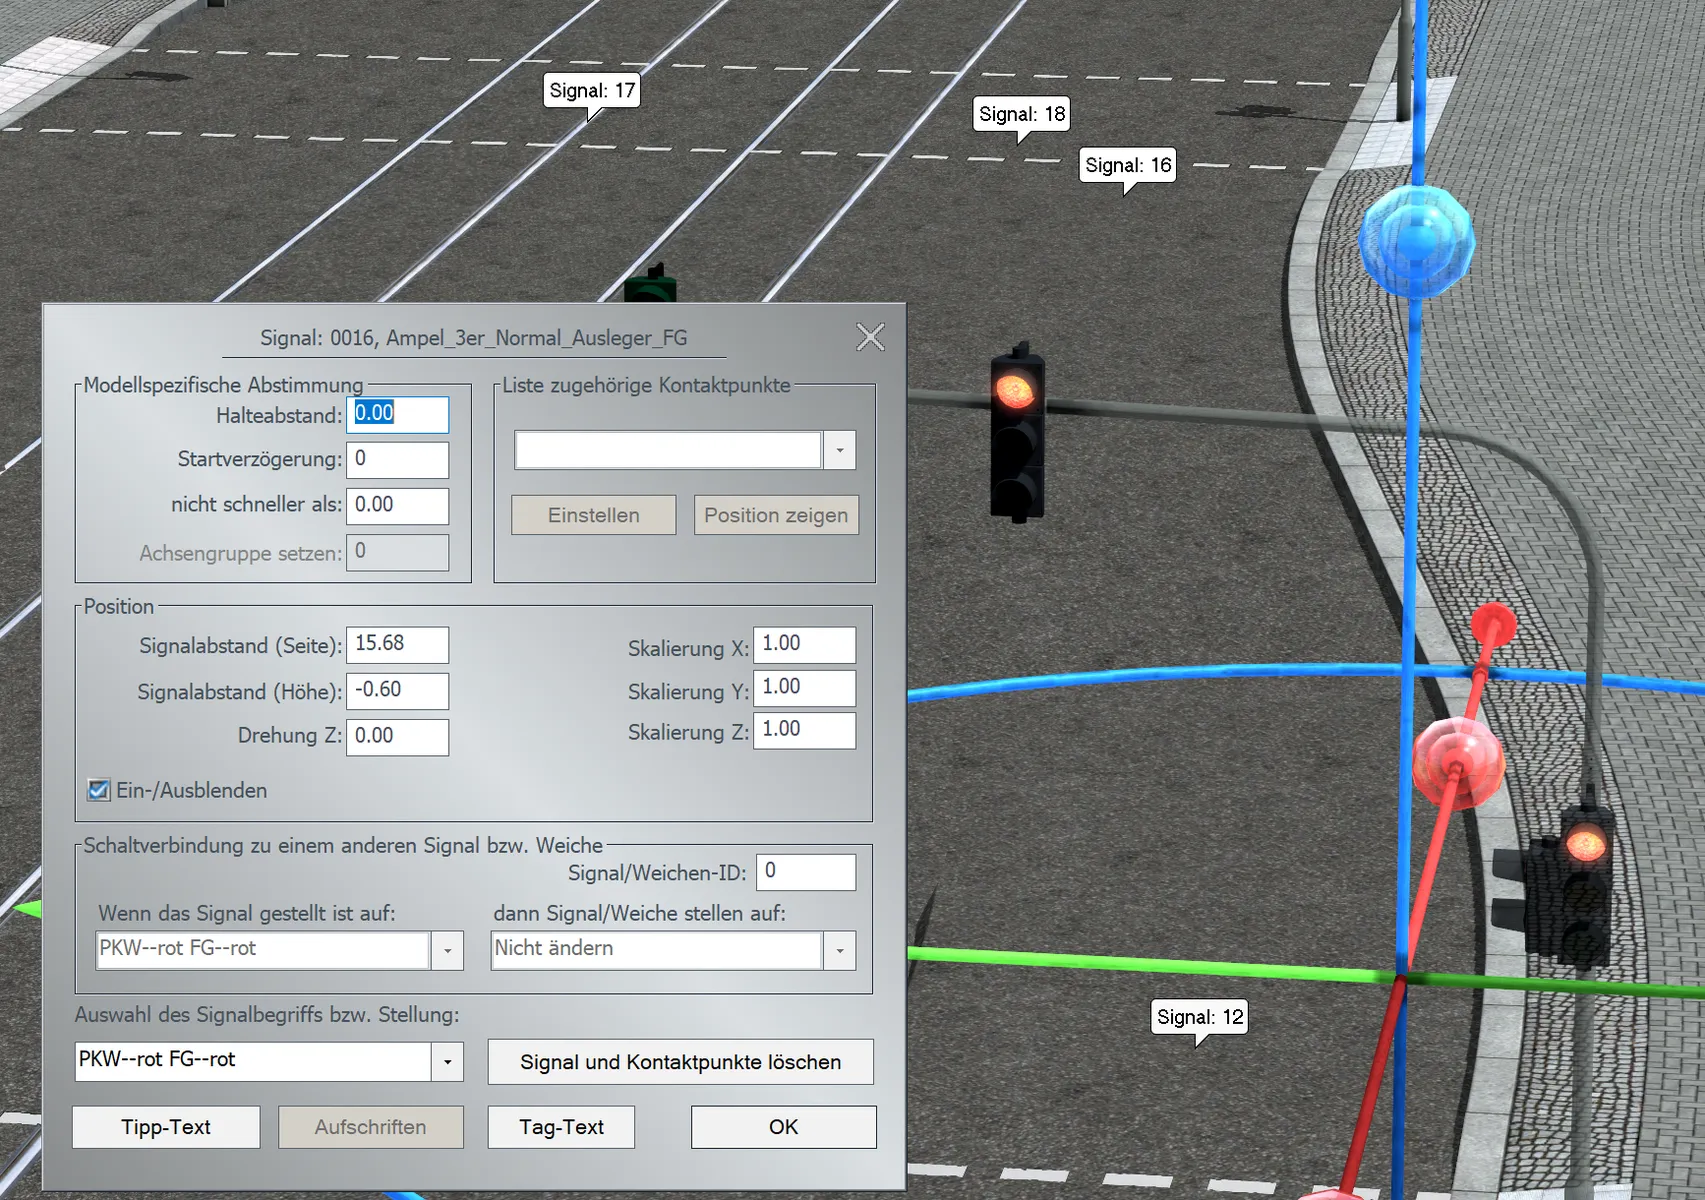This screenshot has height=1200, width=1705.
Task: Click the Signal/Weichen-ID field
Action: point(806,872)
